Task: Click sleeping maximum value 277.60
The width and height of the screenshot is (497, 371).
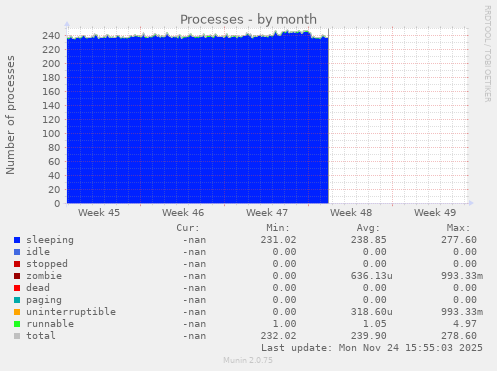Action: coord(459,240)
